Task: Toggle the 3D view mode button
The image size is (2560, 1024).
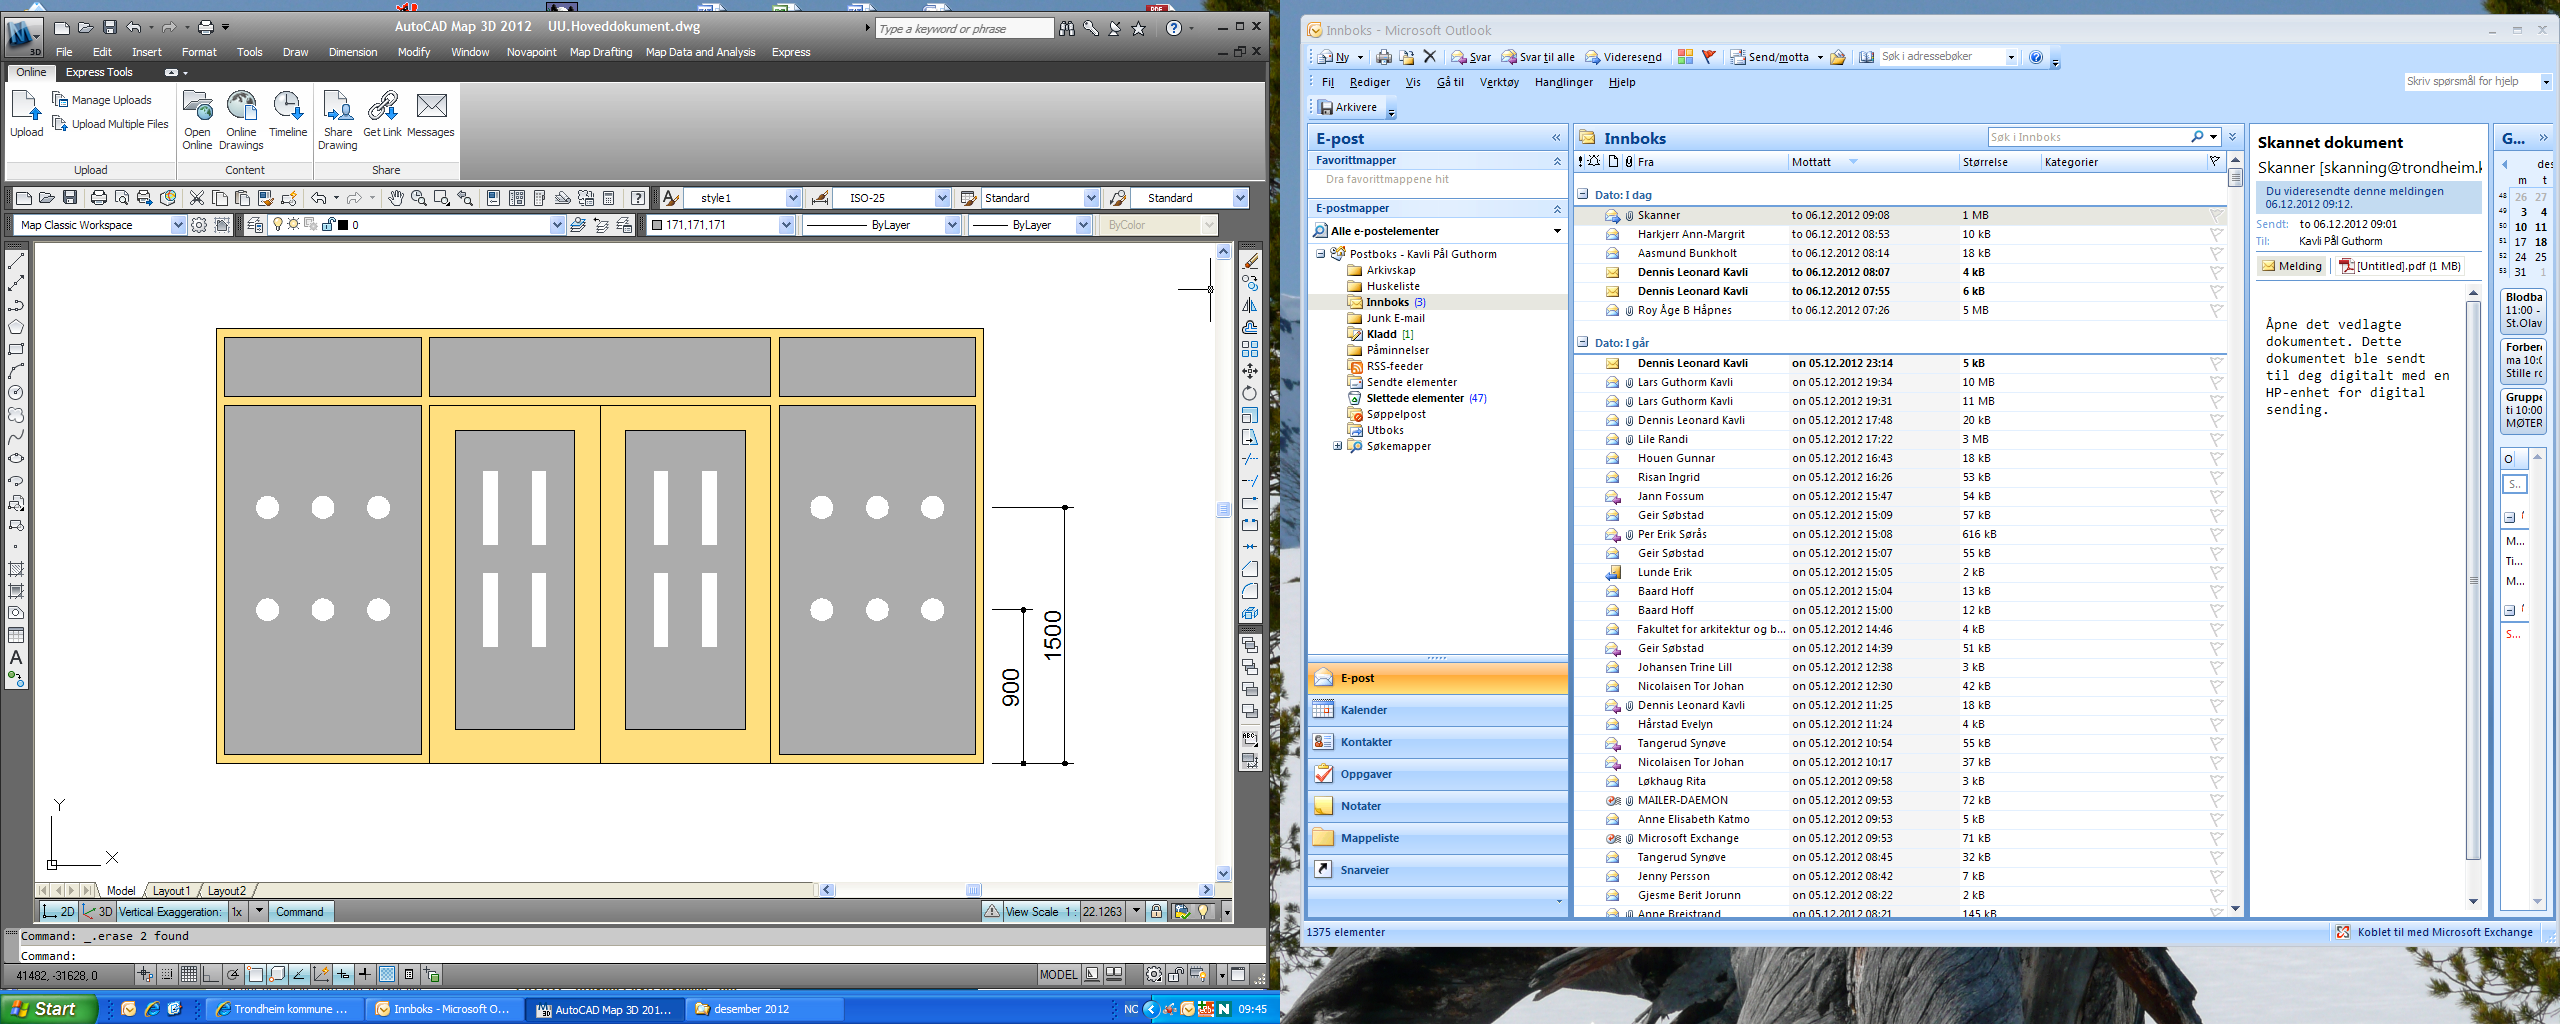Action: (x=98, y=911)
